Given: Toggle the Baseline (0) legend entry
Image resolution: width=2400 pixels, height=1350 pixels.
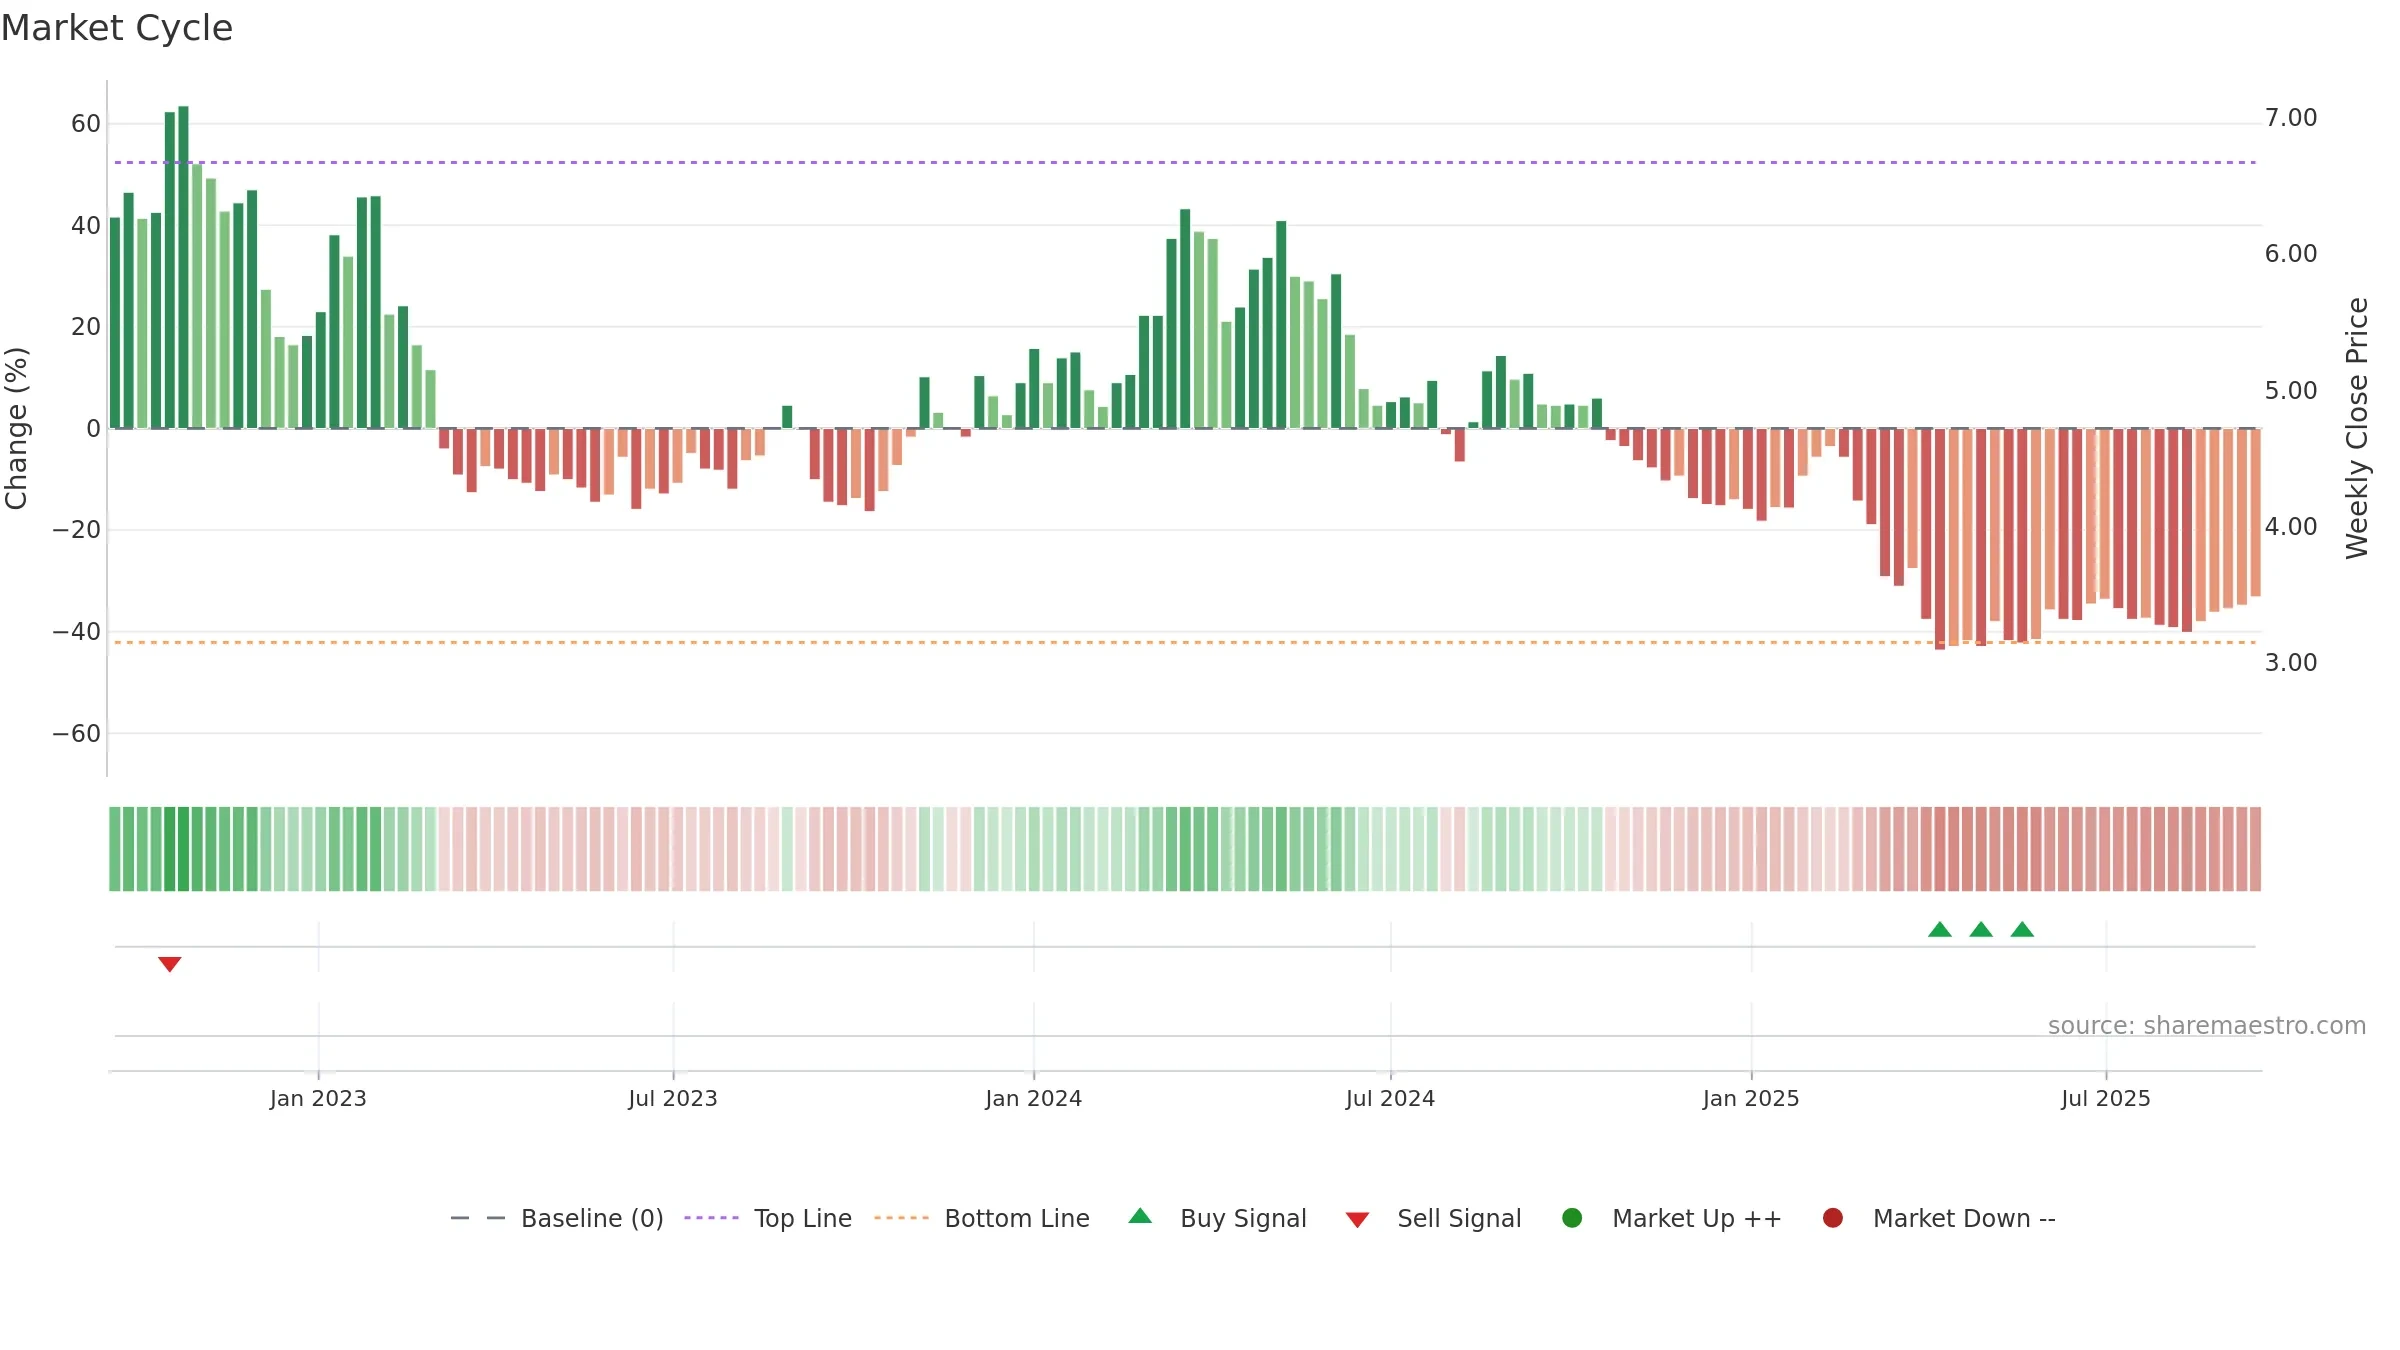Looking at the screenshot, I should click(557, 1218).
